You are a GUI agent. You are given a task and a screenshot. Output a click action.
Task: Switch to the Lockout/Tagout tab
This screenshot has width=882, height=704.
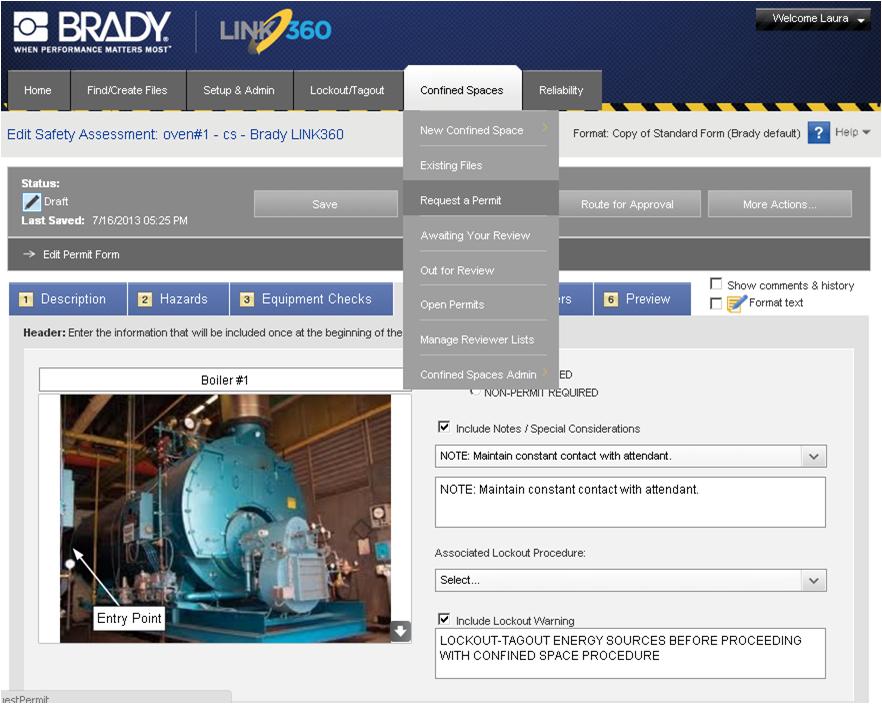[x=347, y=90]
